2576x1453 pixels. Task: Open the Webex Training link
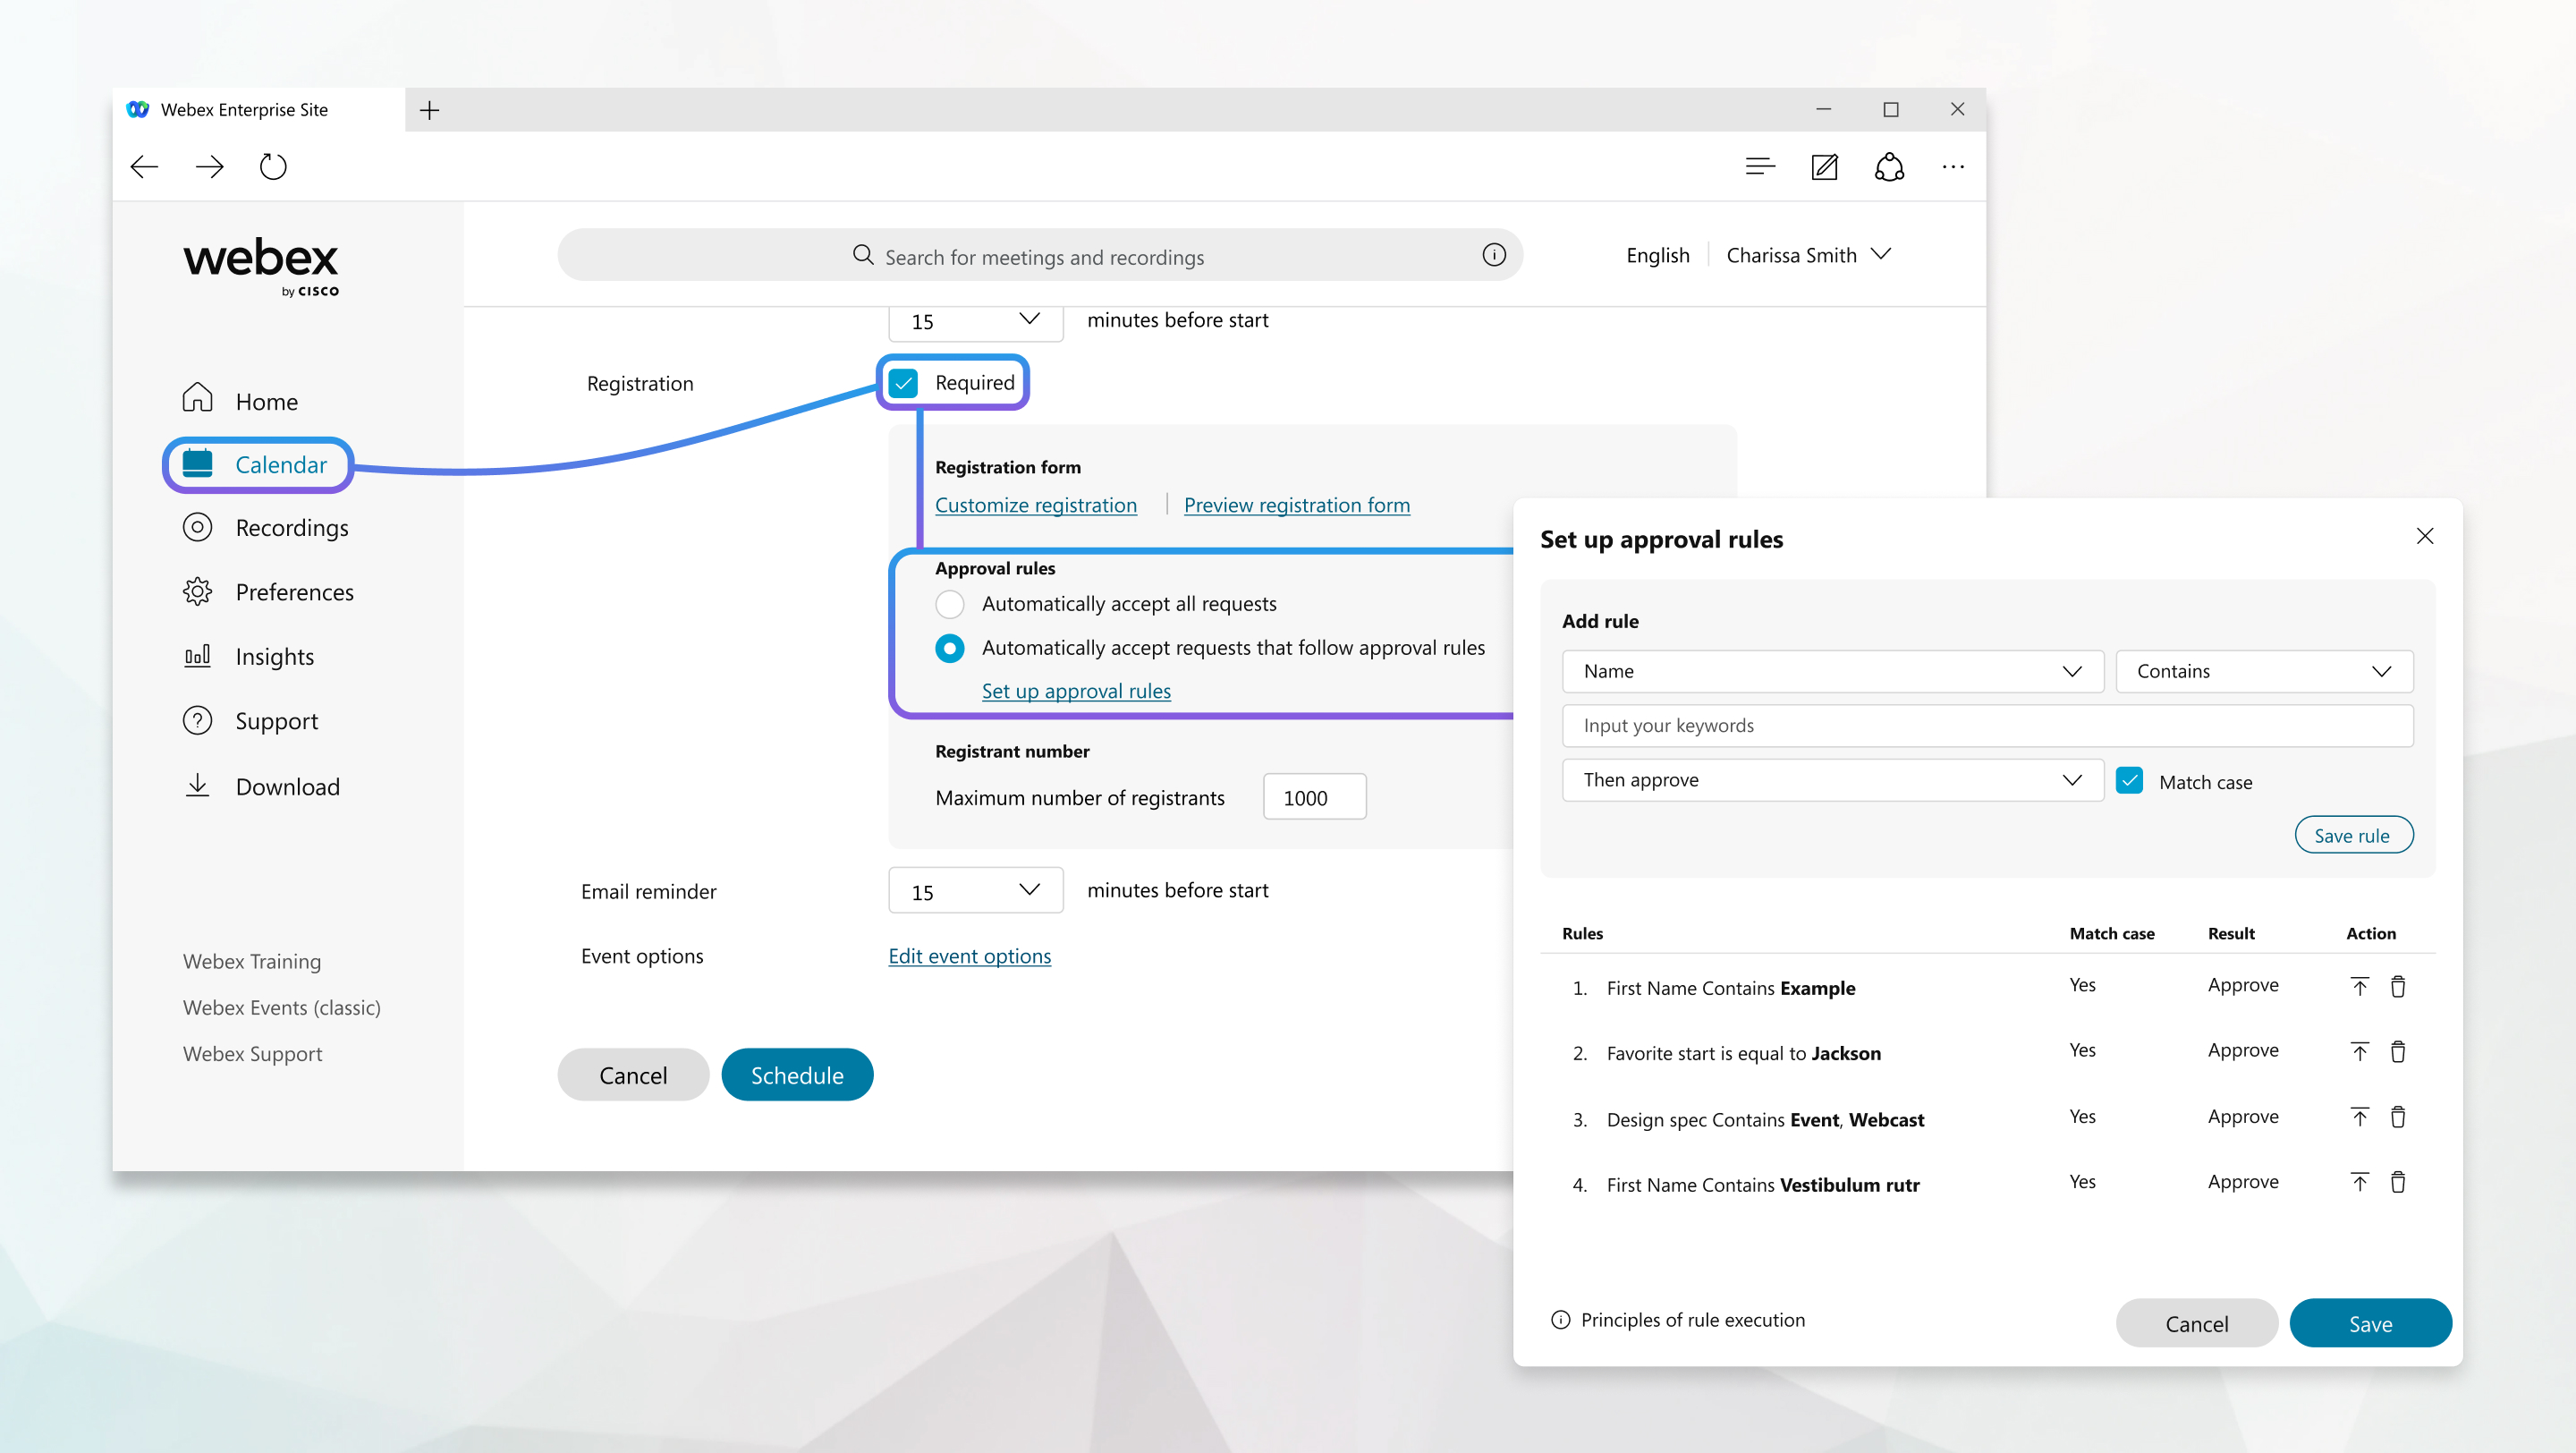coord(252,961)
